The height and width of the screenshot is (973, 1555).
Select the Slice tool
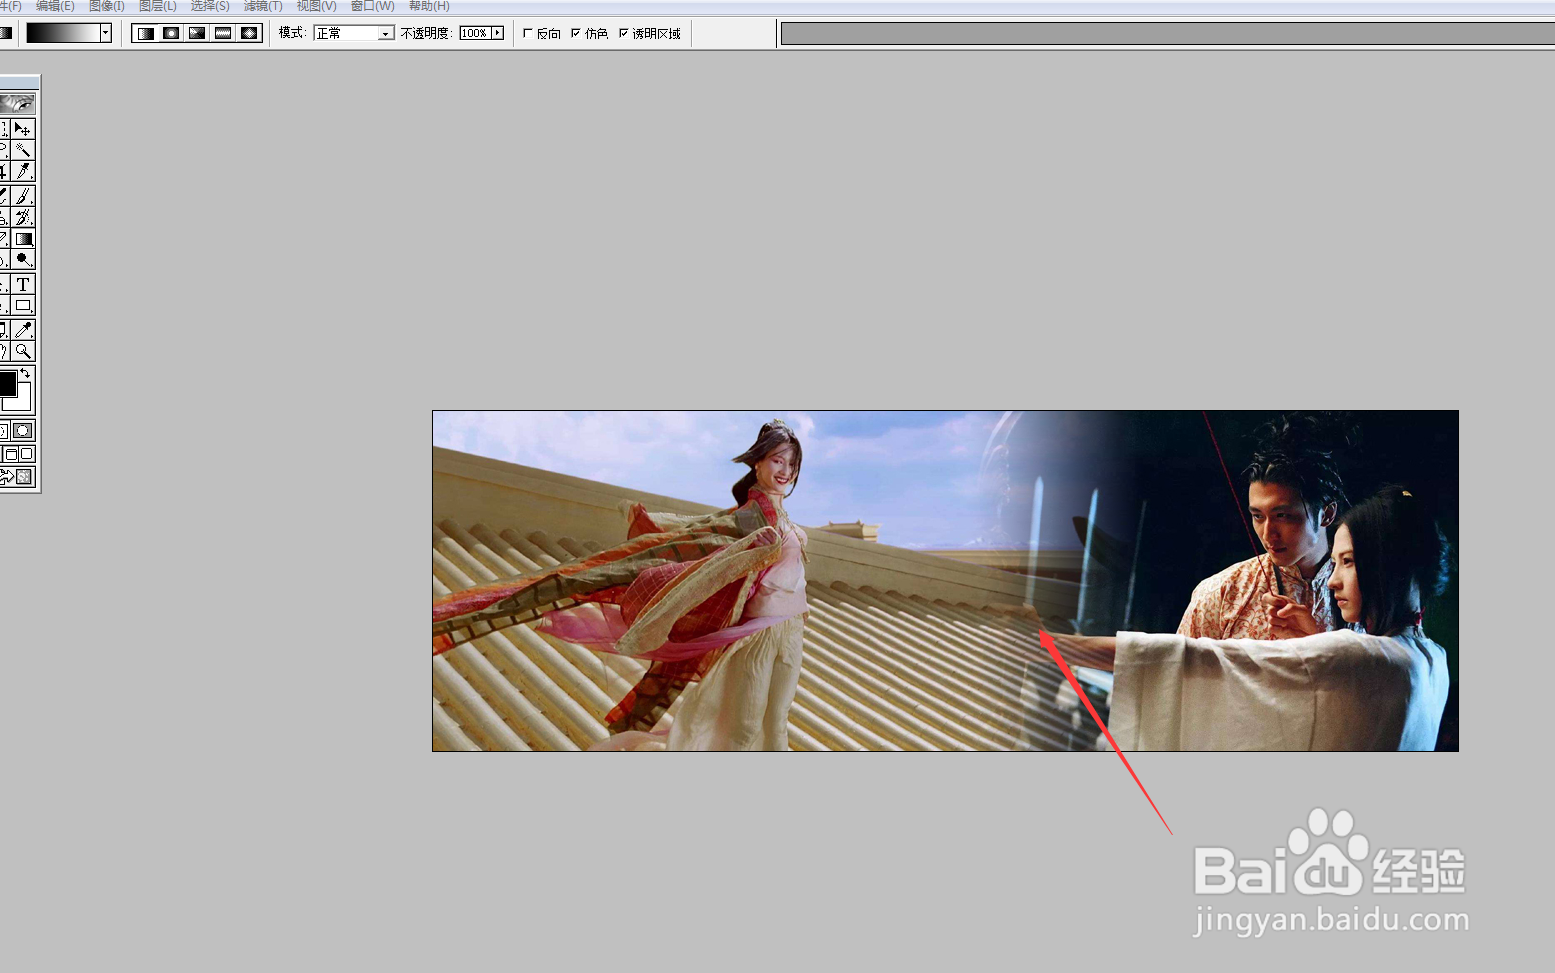tap(23, 171)
